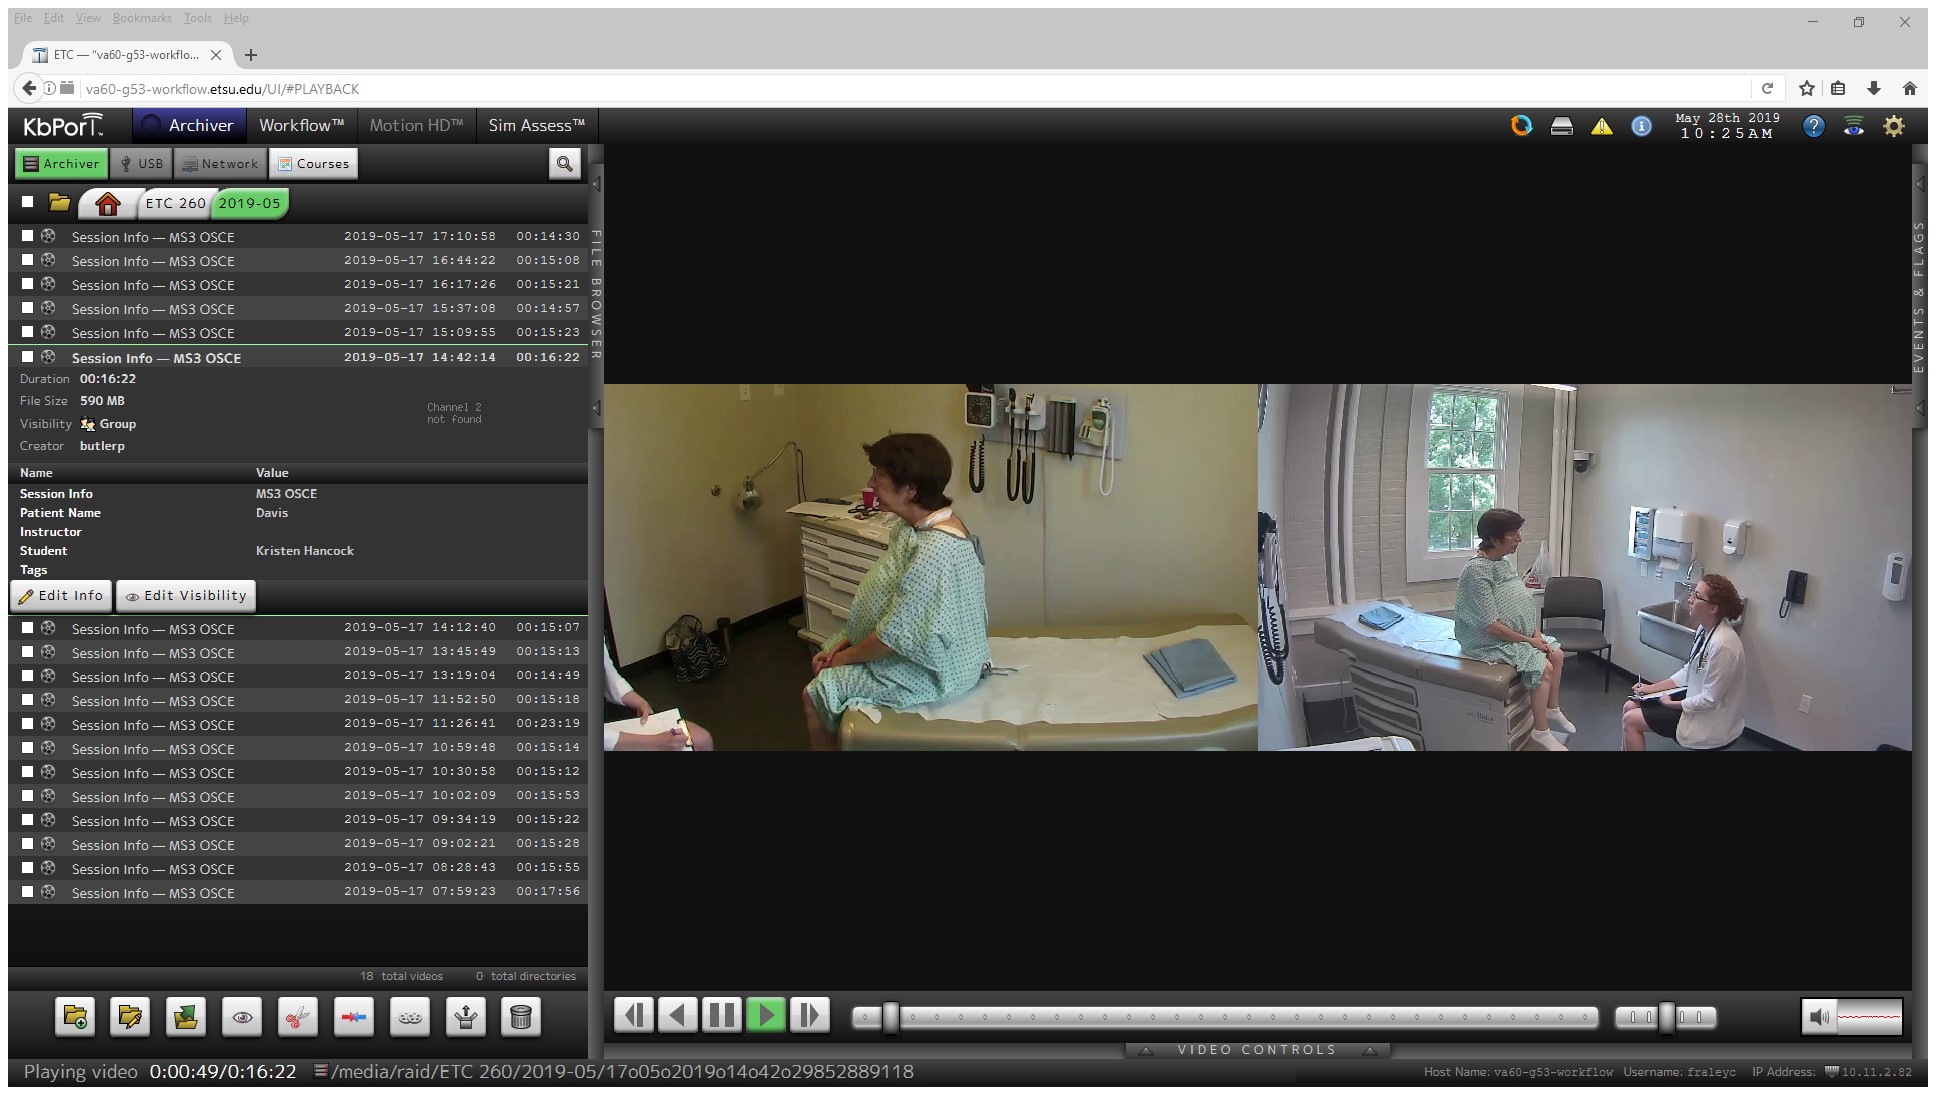1936x1096 pixels.
Task: Click the Edit Visibility button
Action: click(186, 596)
